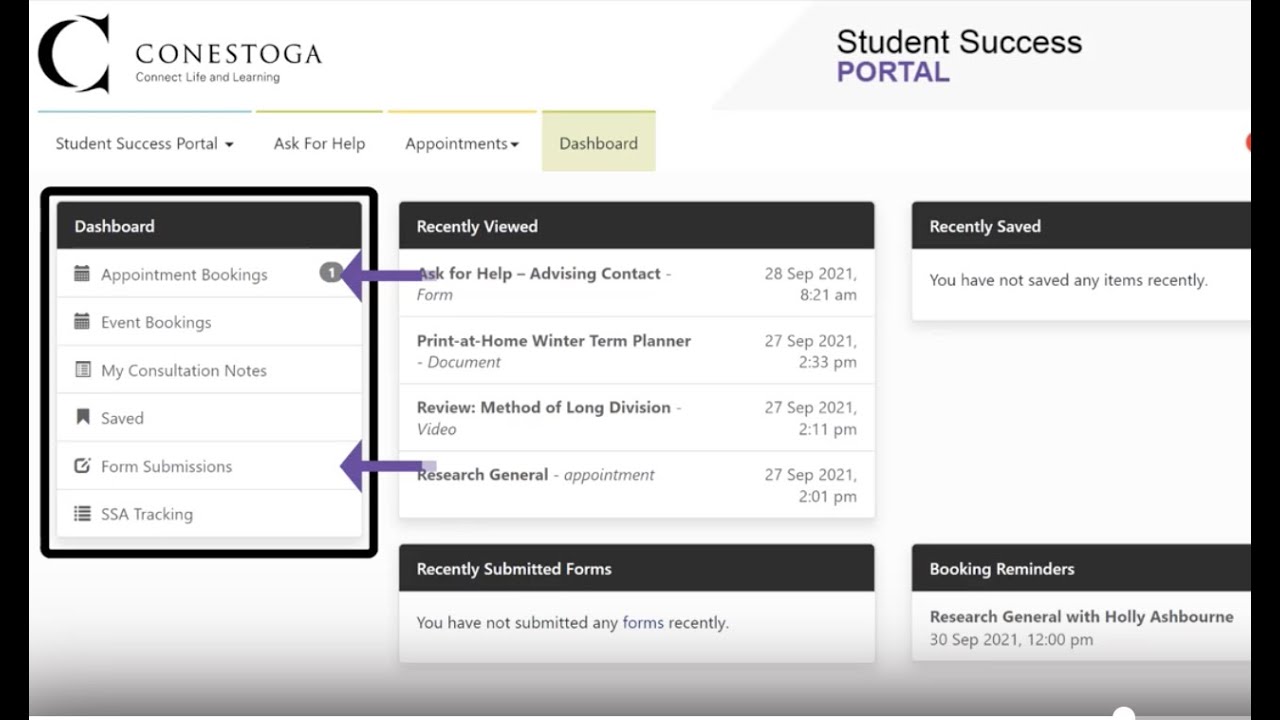Click the Appointment Bookings notification badge

coord(331,272)
